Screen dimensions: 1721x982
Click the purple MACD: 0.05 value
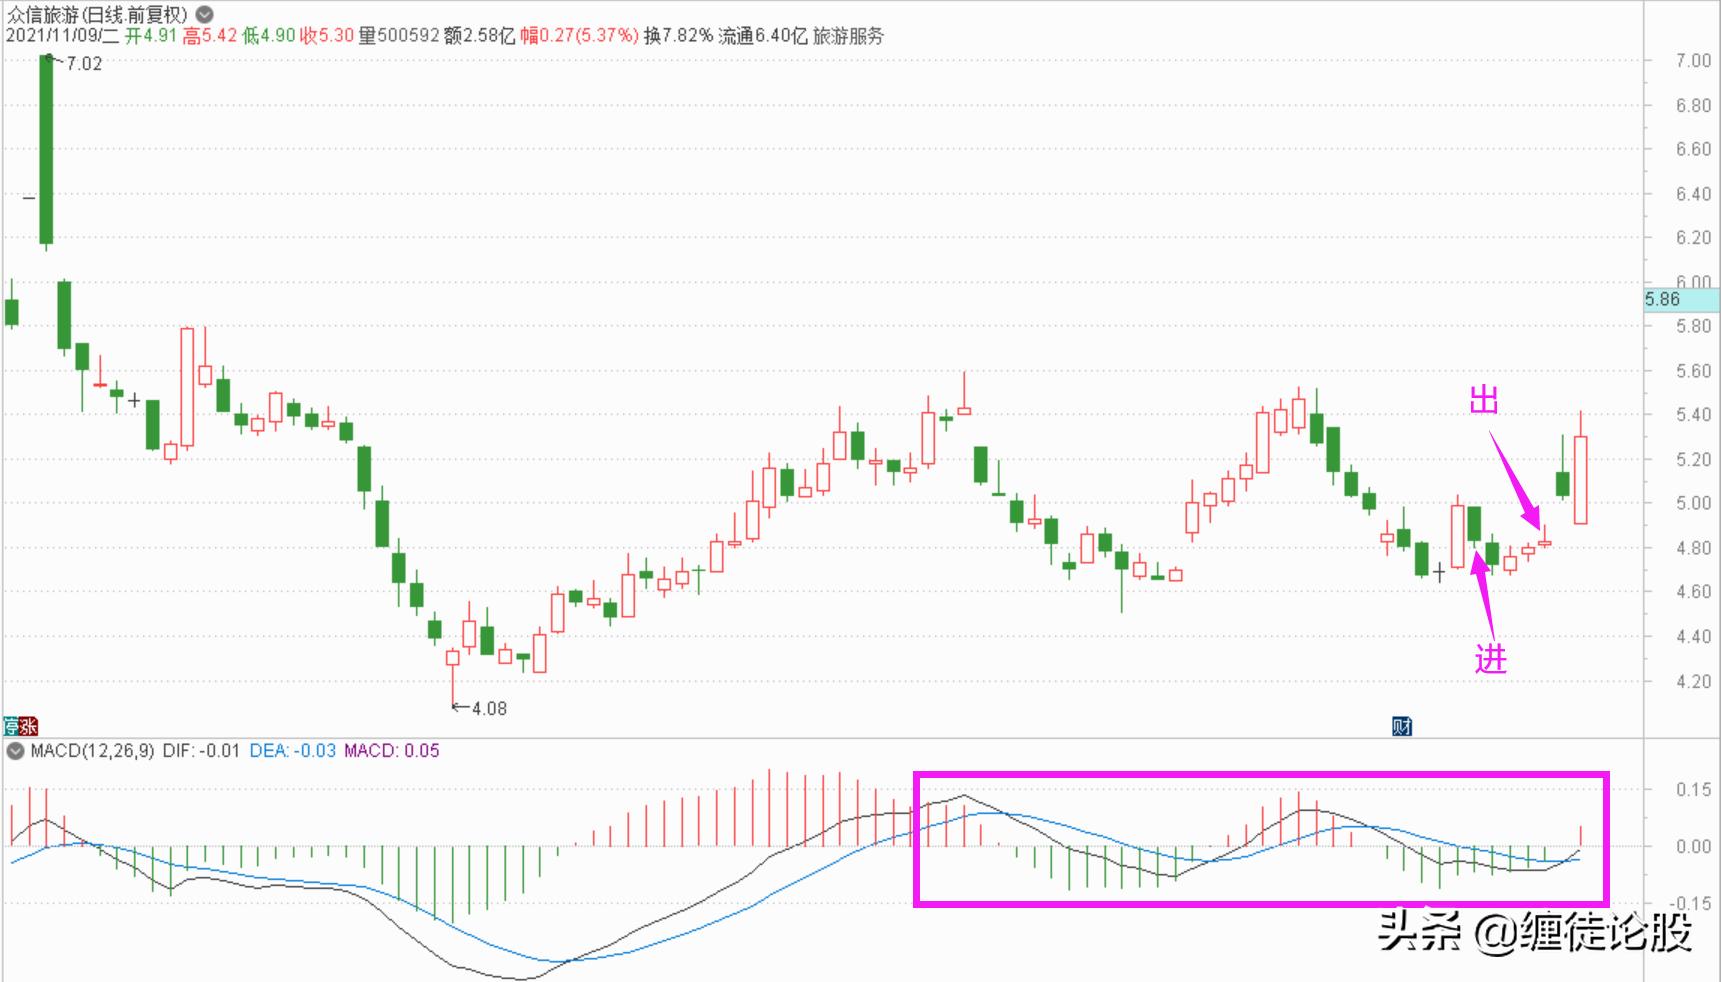point(391,751)
